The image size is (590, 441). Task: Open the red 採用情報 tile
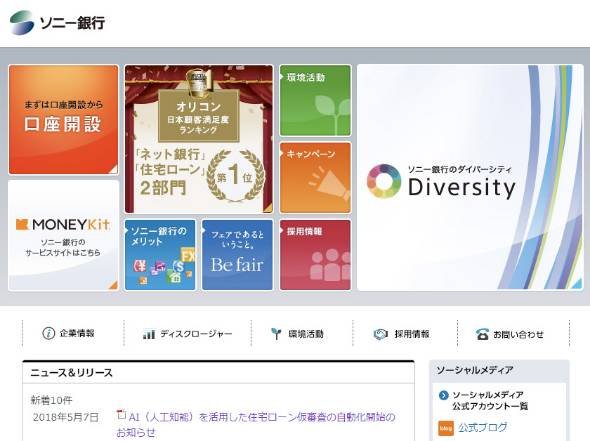(x=315, y=255)
